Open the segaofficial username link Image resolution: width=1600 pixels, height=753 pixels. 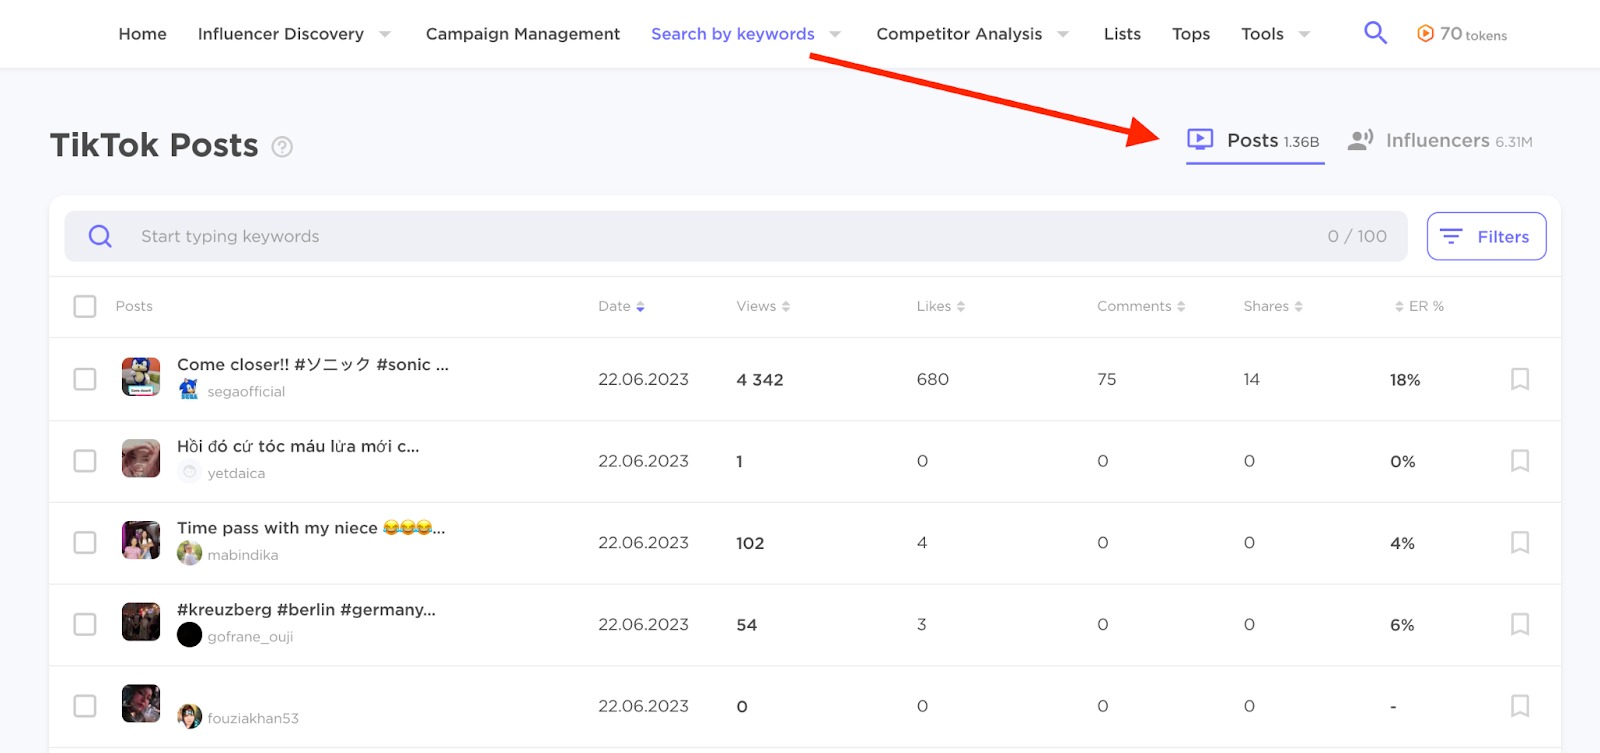246,392
